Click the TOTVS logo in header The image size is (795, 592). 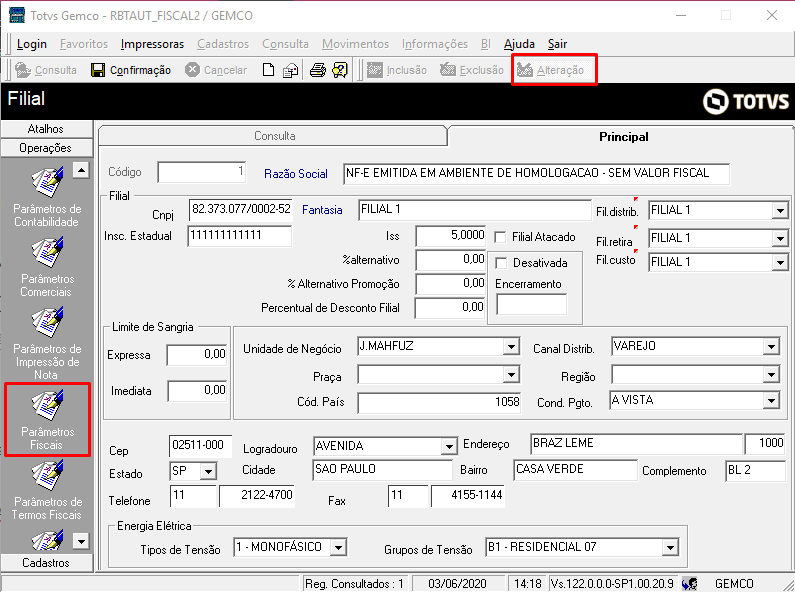tap(746, 101)
